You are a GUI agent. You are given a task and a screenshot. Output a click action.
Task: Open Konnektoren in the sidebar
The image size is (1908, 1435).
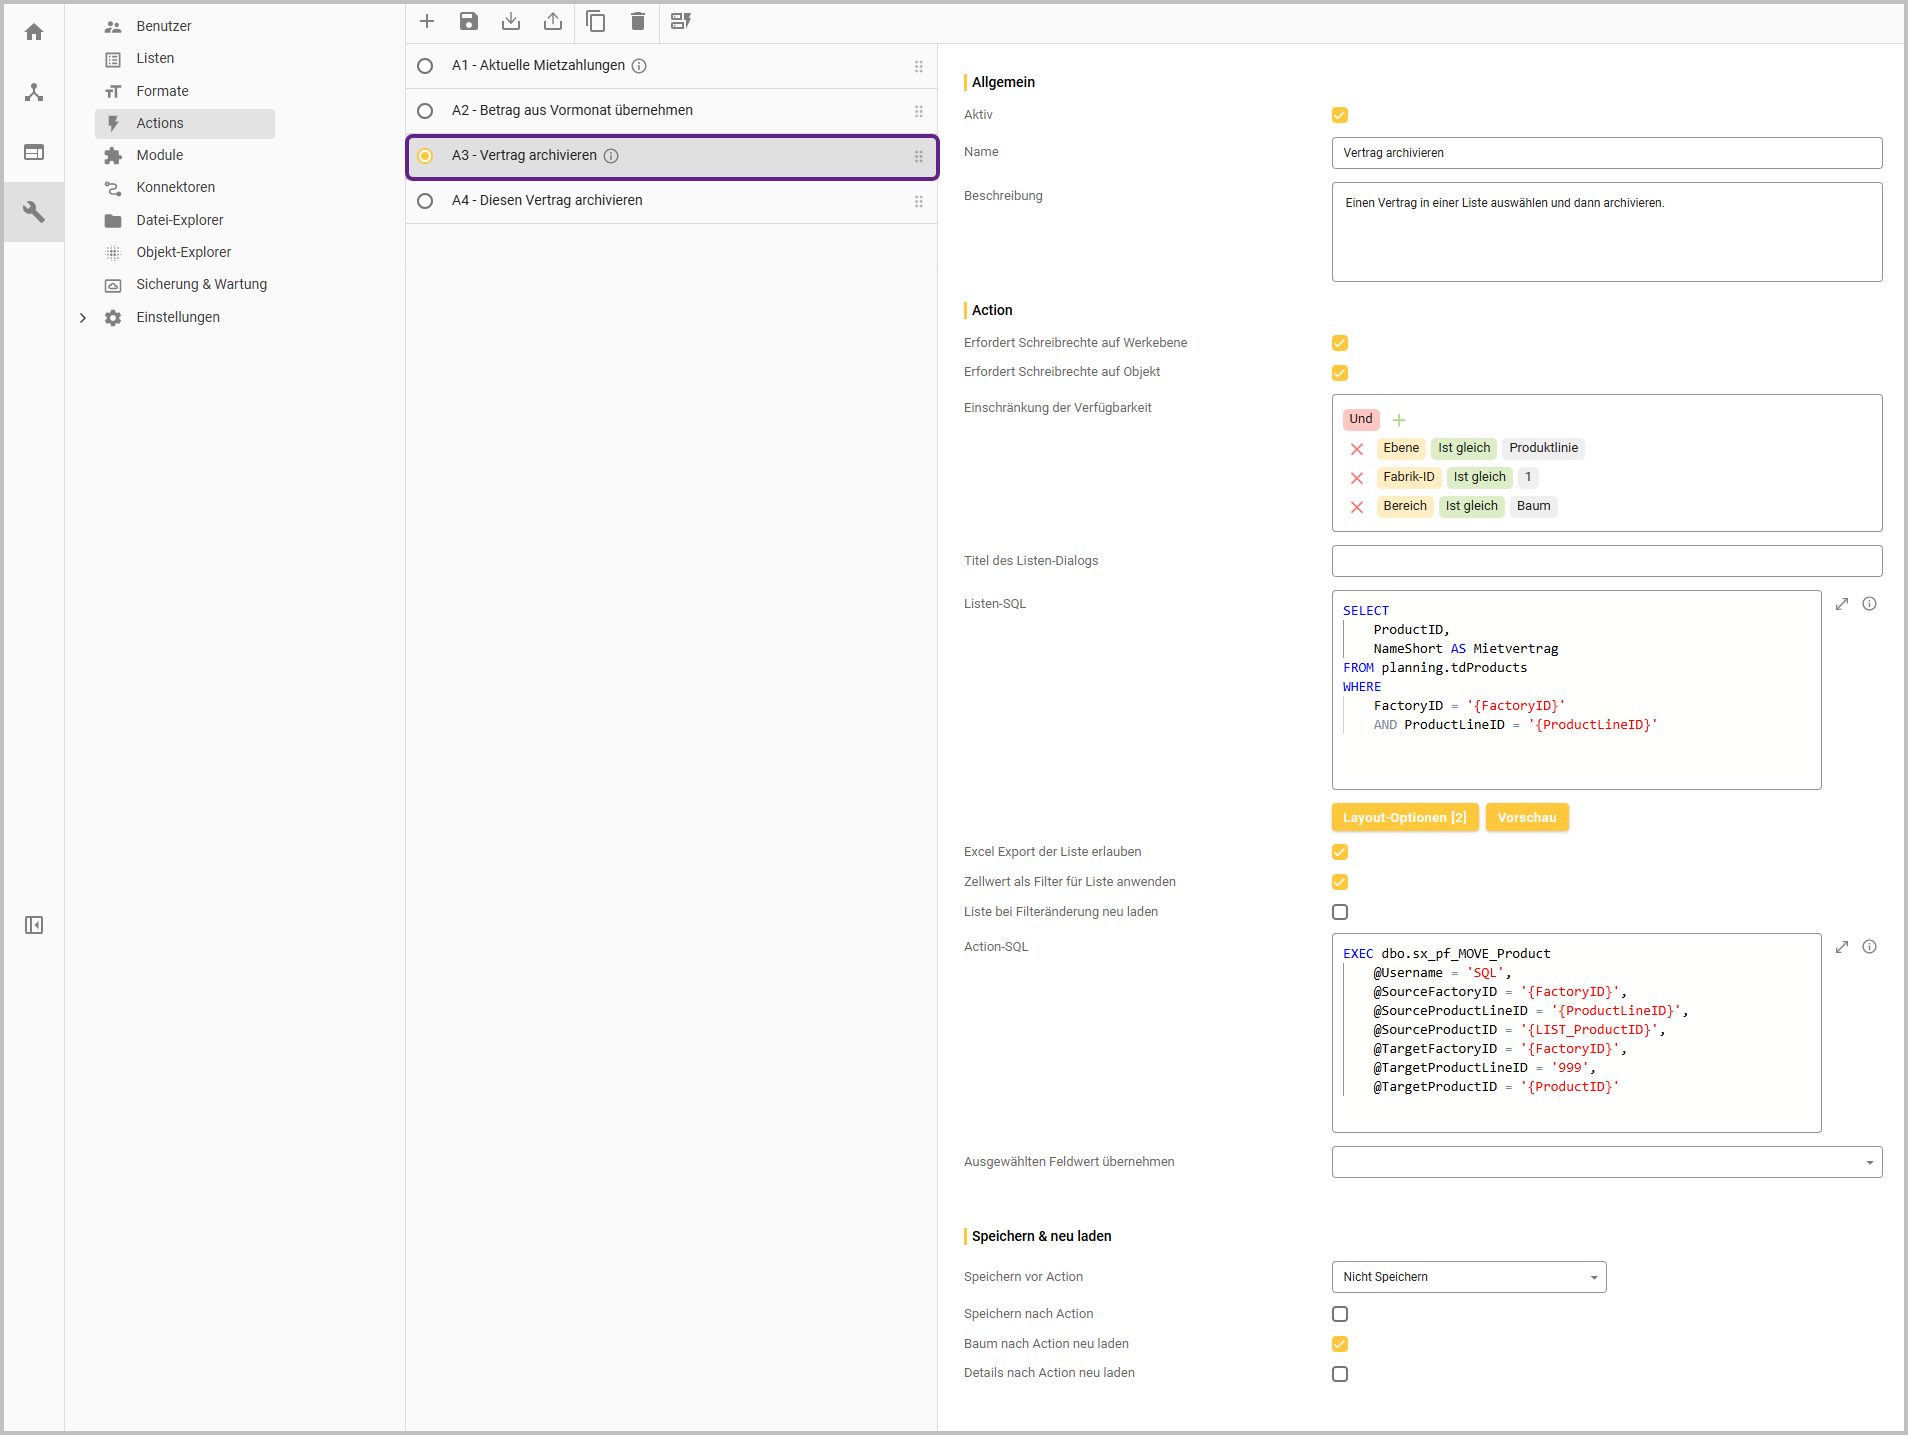click(176, 188)
